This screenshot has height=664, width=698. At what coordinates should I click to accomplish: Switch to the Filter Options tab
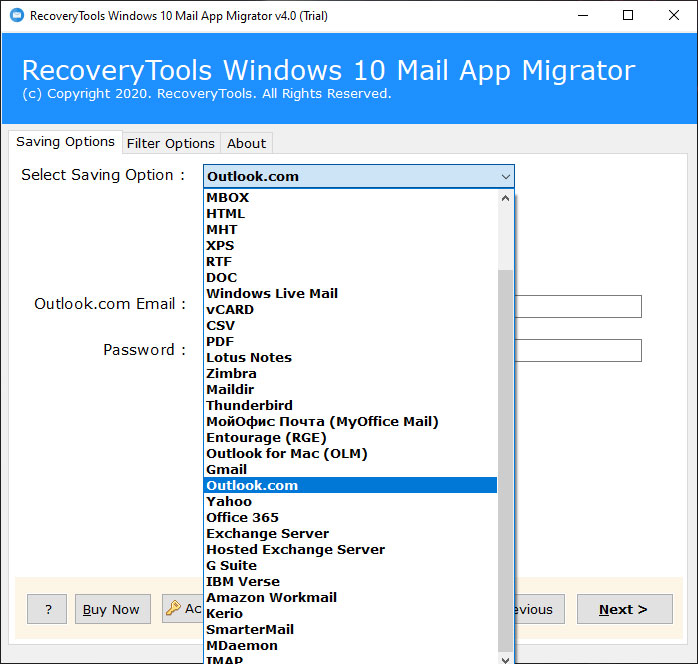point(171,143)
